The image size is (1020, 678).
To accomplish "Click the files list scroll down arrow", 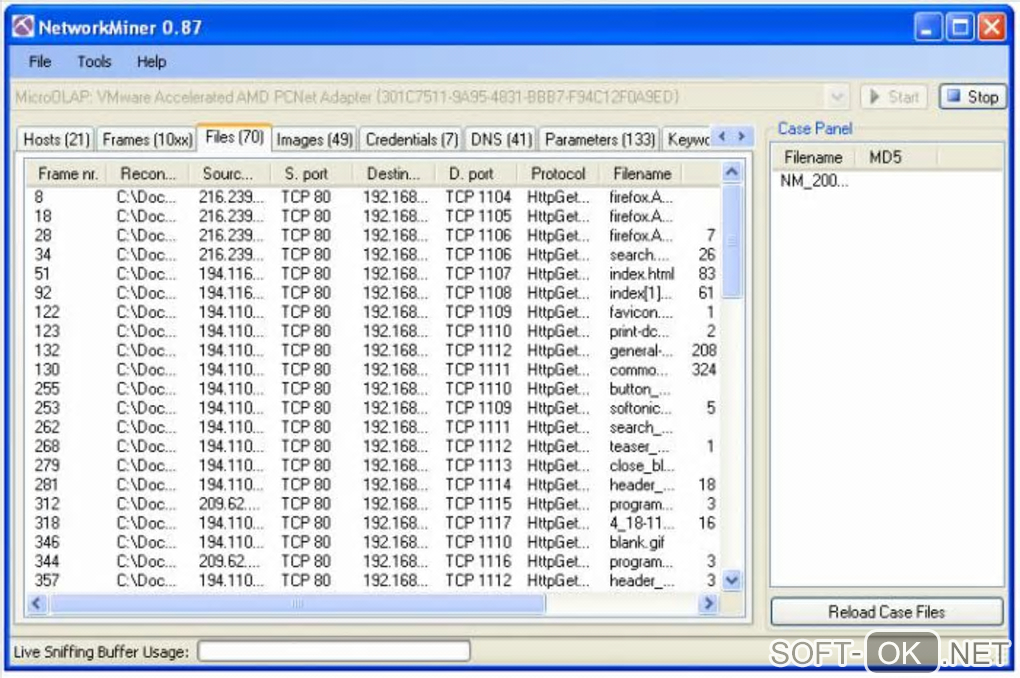I will click(732, 580).
